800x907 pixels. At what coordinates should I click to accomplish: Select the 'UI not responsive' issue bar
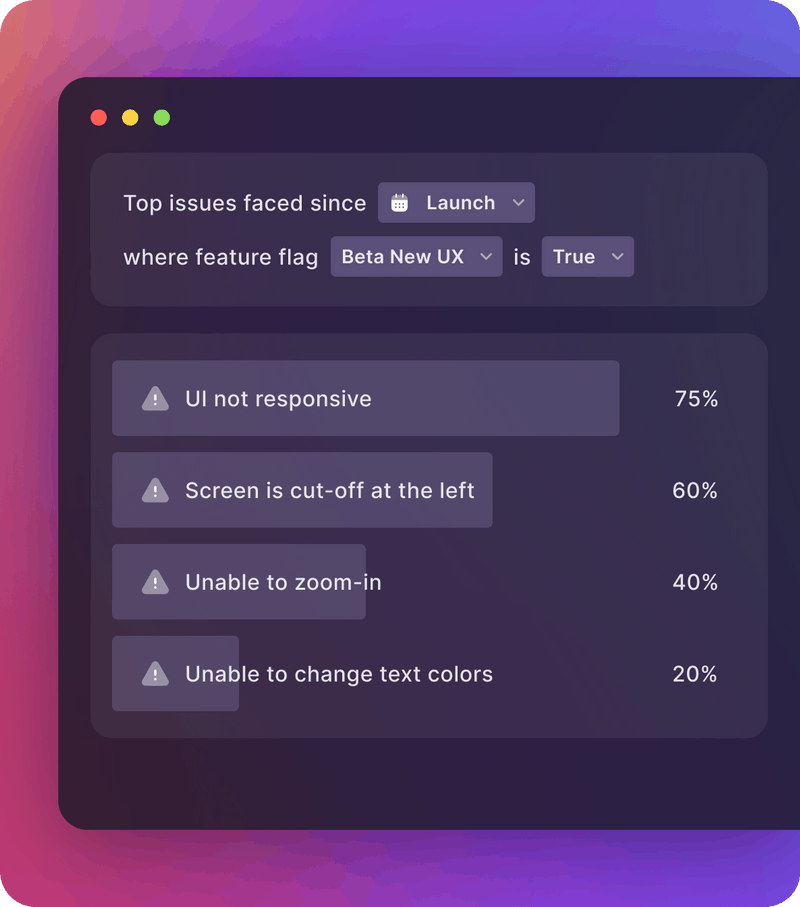point(365,398)
